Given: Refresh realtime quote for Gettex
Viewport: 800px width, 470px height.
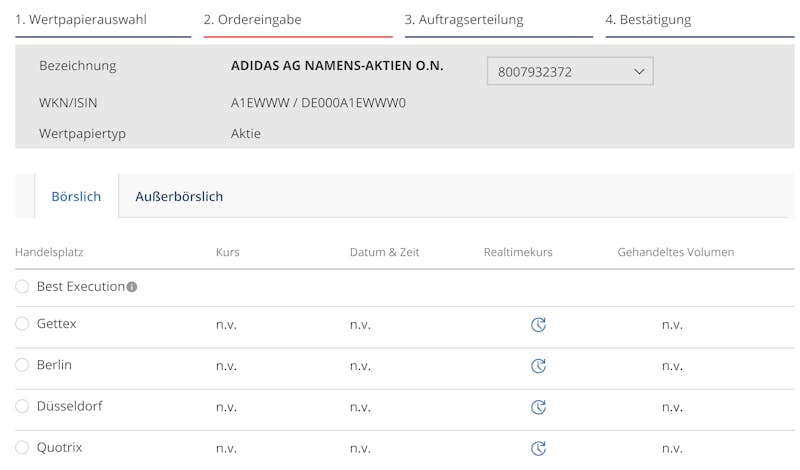Looking at the screenshot, I should 538,325.
